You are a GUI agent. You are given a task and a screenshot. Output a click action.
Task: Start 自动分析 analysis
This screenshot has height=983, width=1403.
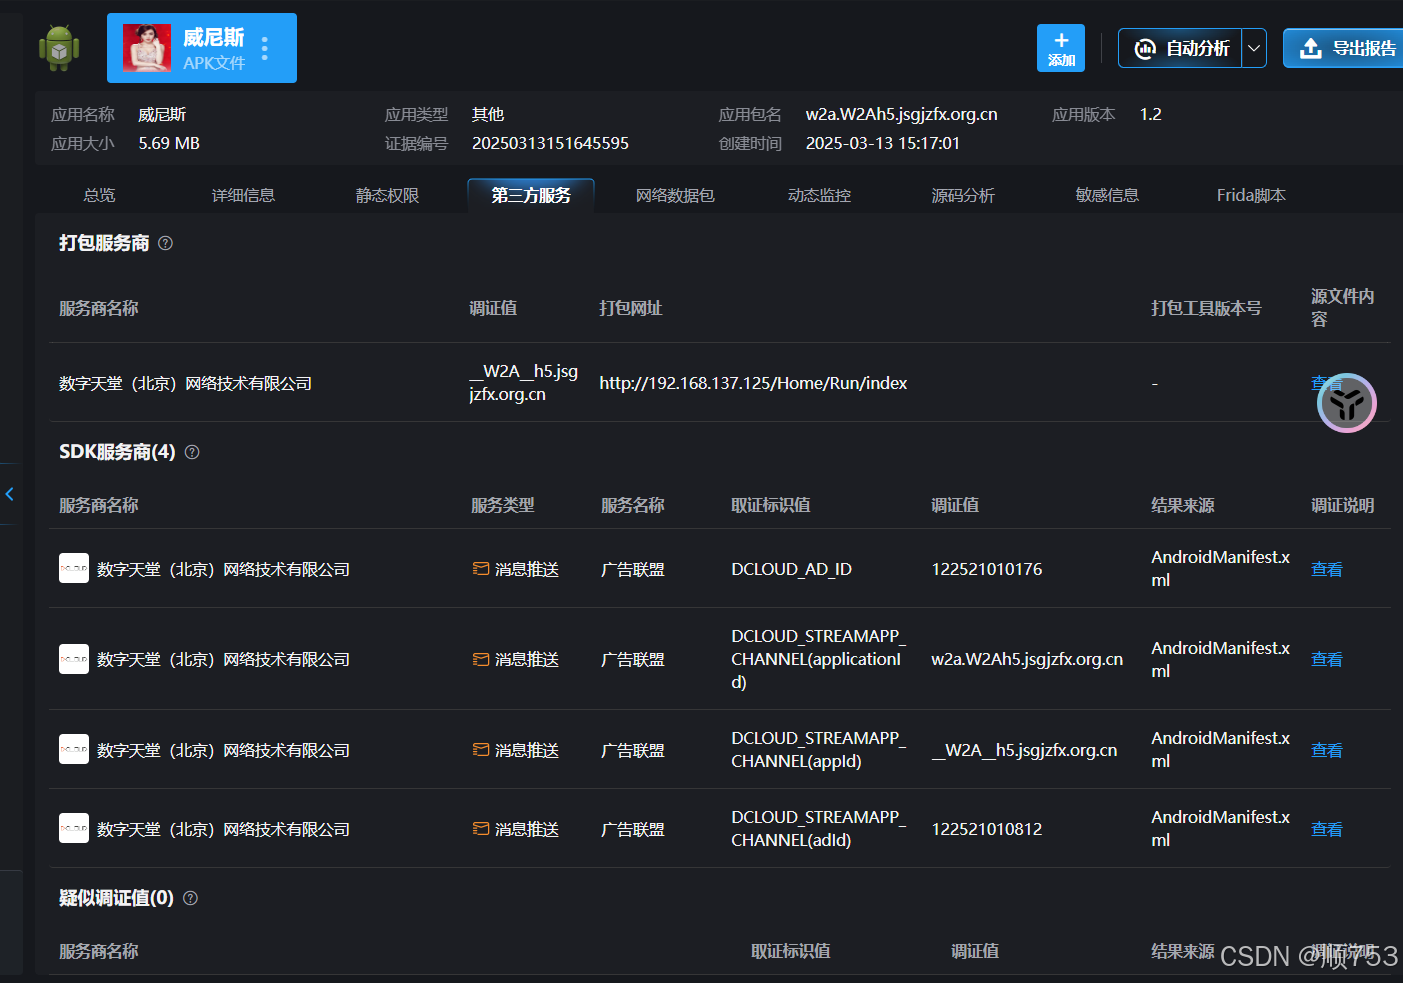[x=1181, y=48]
